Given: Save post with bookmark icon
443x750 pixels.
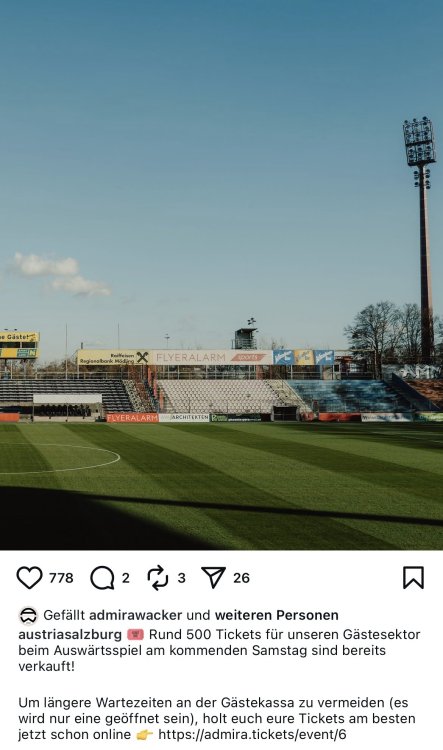Looking at the screenshot, I should coord(413,578).
